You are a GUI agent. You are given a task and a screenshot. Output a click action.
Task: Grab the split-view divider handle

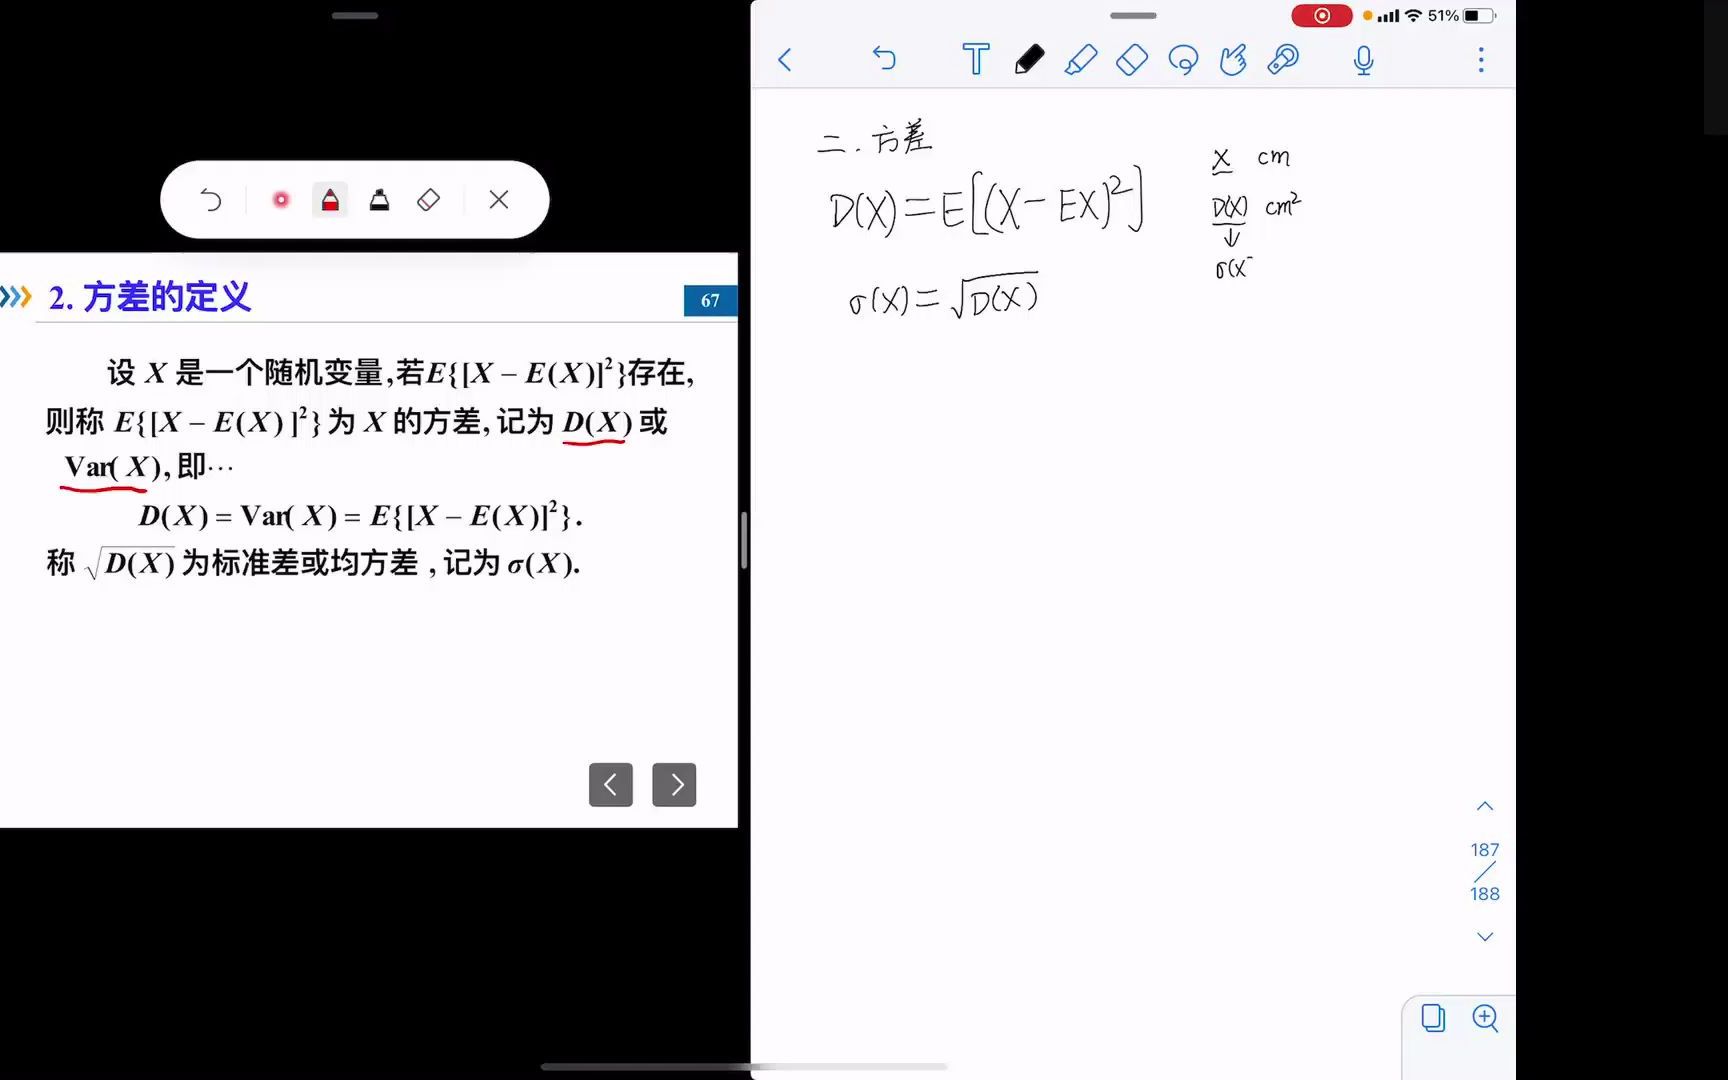pos(743,540)
